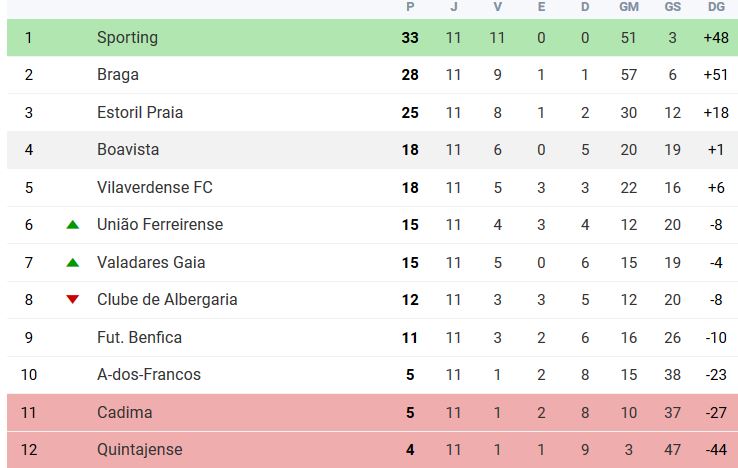
Task: Open Clube de Albergaria team page
Action: [x=167, y=299]
